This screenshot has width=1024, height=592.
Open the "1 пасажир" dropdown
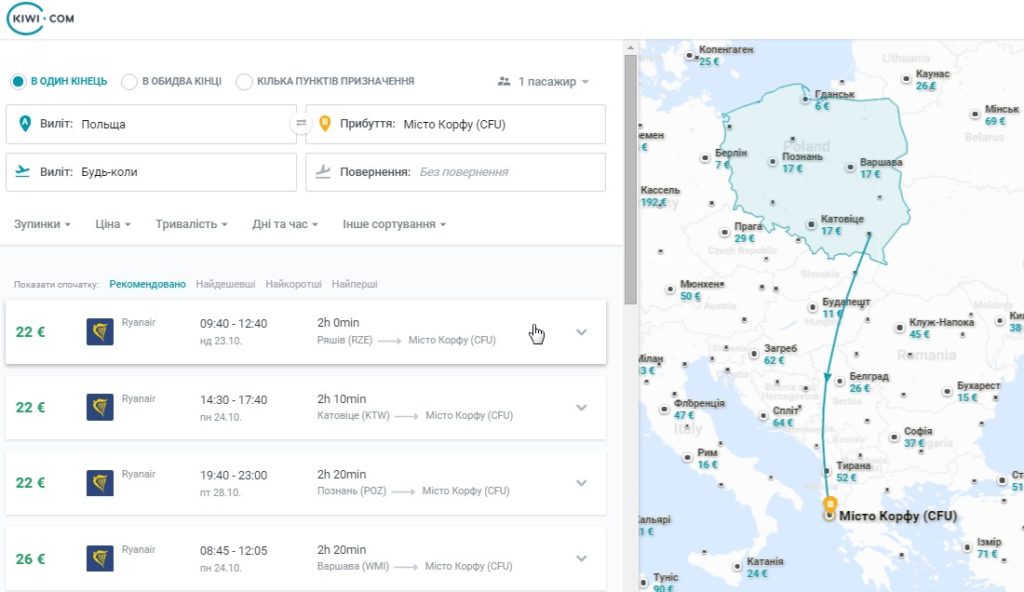pyautogui.click(x=543, y=82)
